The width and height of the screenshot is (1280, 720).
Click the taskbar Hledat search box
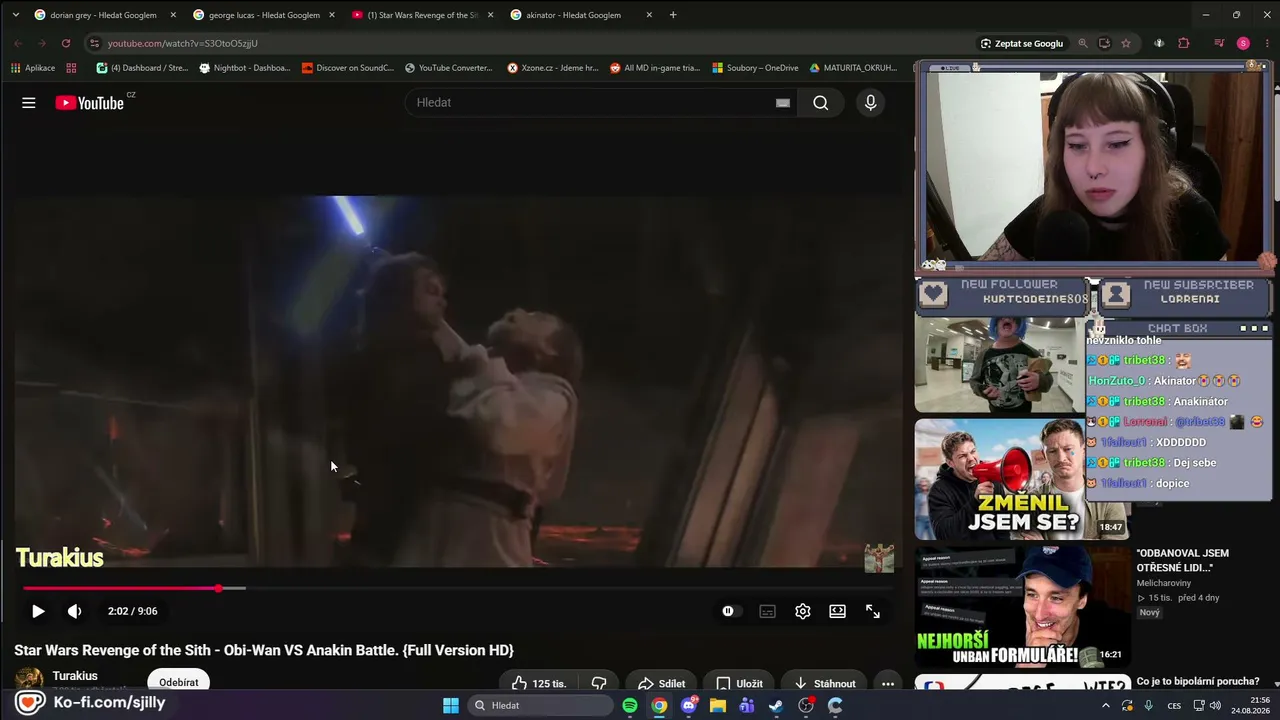click(541, 705)
